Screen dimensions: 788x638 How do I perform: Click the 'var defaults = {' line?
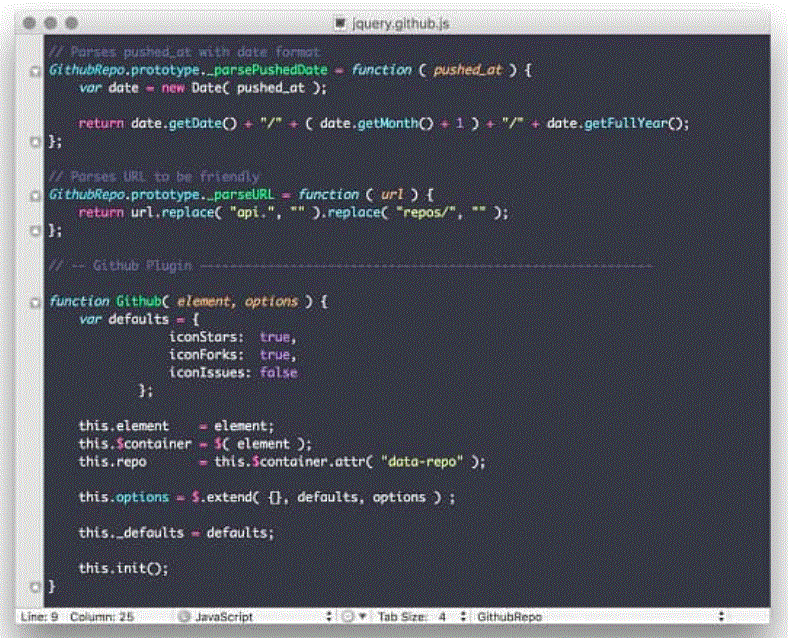(139, 320)
